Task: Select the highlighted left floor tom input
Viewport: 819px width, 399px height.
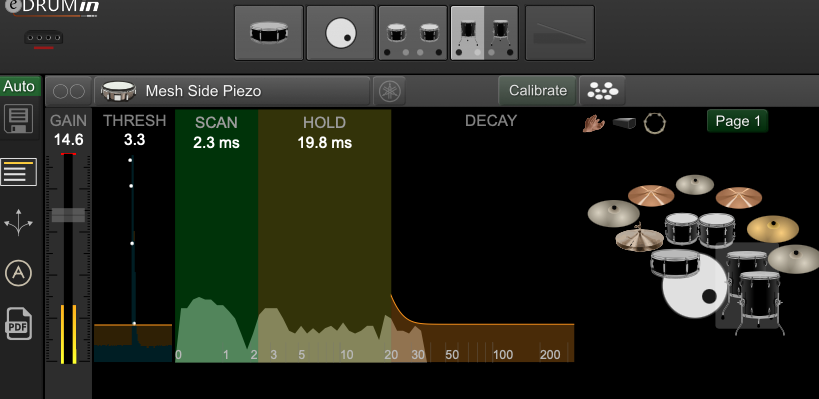Action: click(x=467, y=33)
